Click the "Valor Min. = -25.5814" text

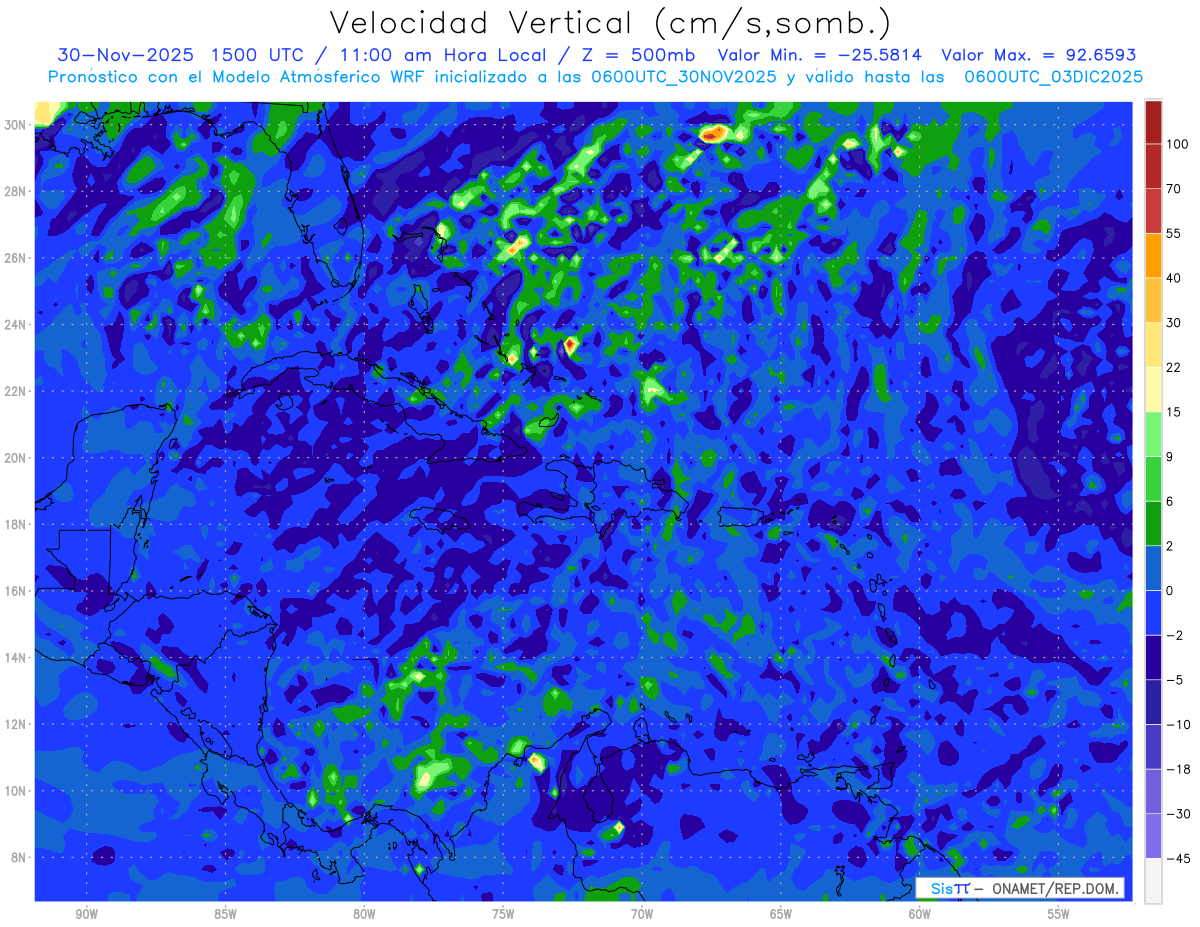pyautogui.click(x=822, y=55)
